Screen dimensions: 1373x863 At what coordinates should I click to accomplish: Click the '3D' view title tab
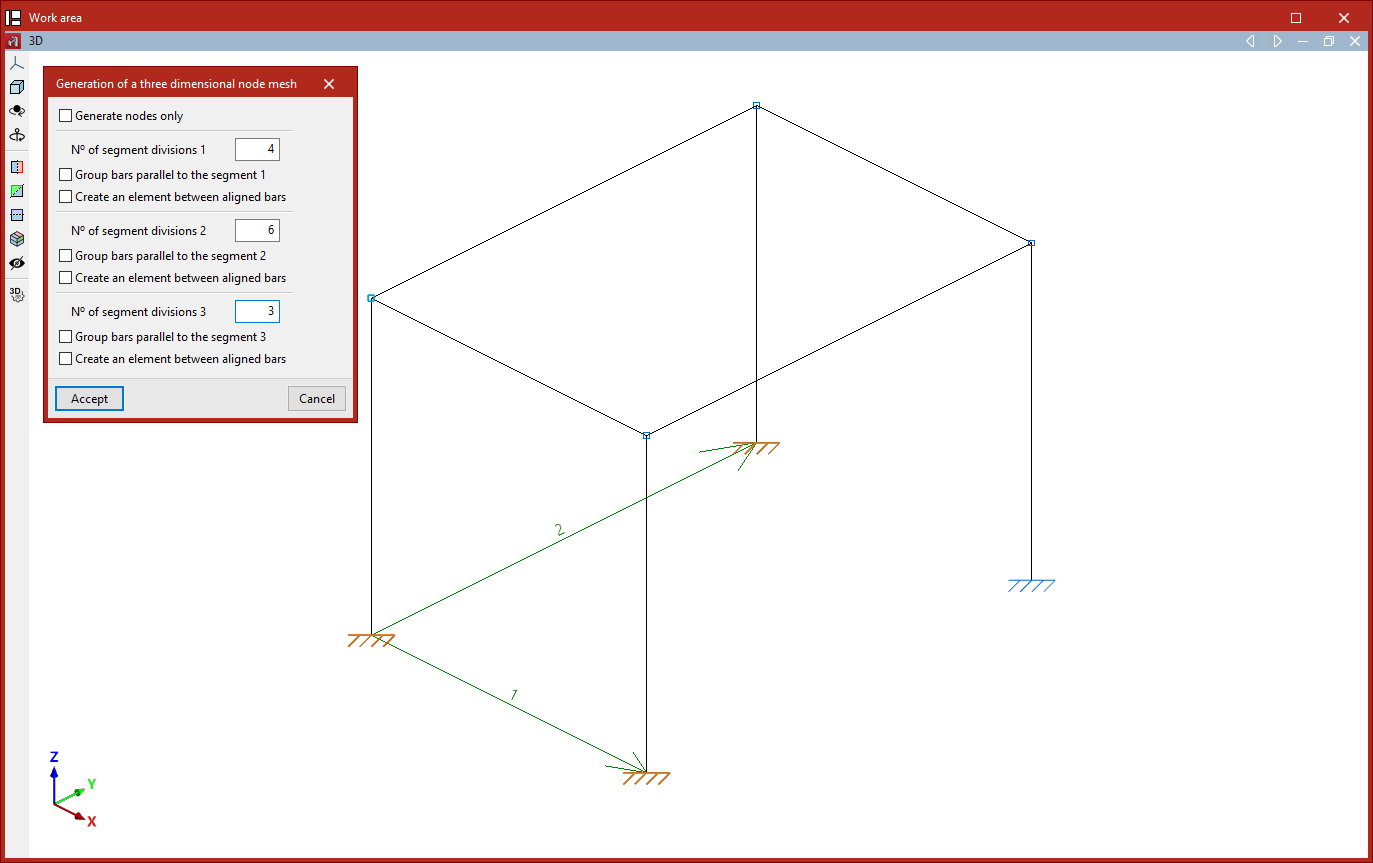(x=36, y=41)
